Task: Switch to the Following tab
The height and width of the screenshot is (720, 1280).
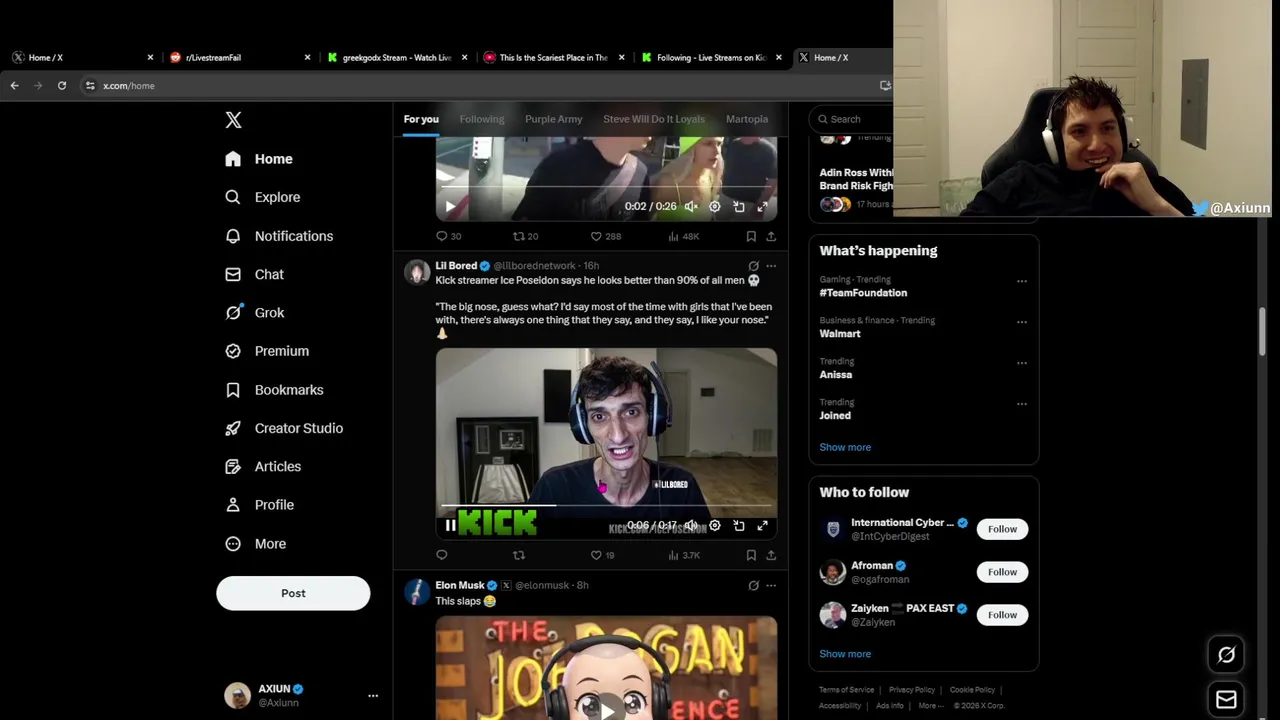Action: [482, 119]
